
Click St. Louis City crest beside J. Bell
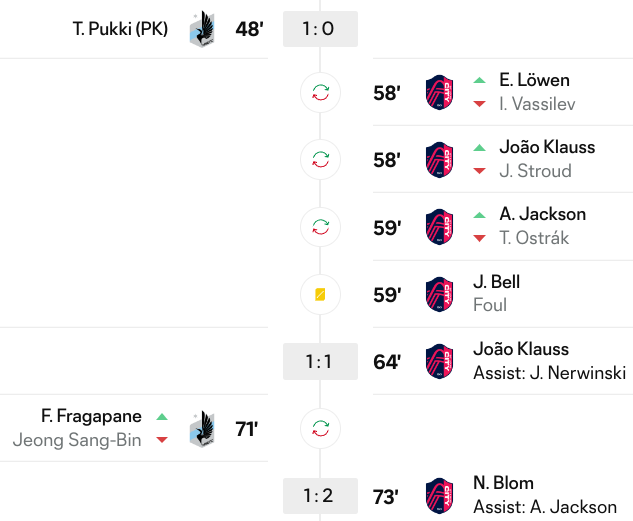point(439,294)
